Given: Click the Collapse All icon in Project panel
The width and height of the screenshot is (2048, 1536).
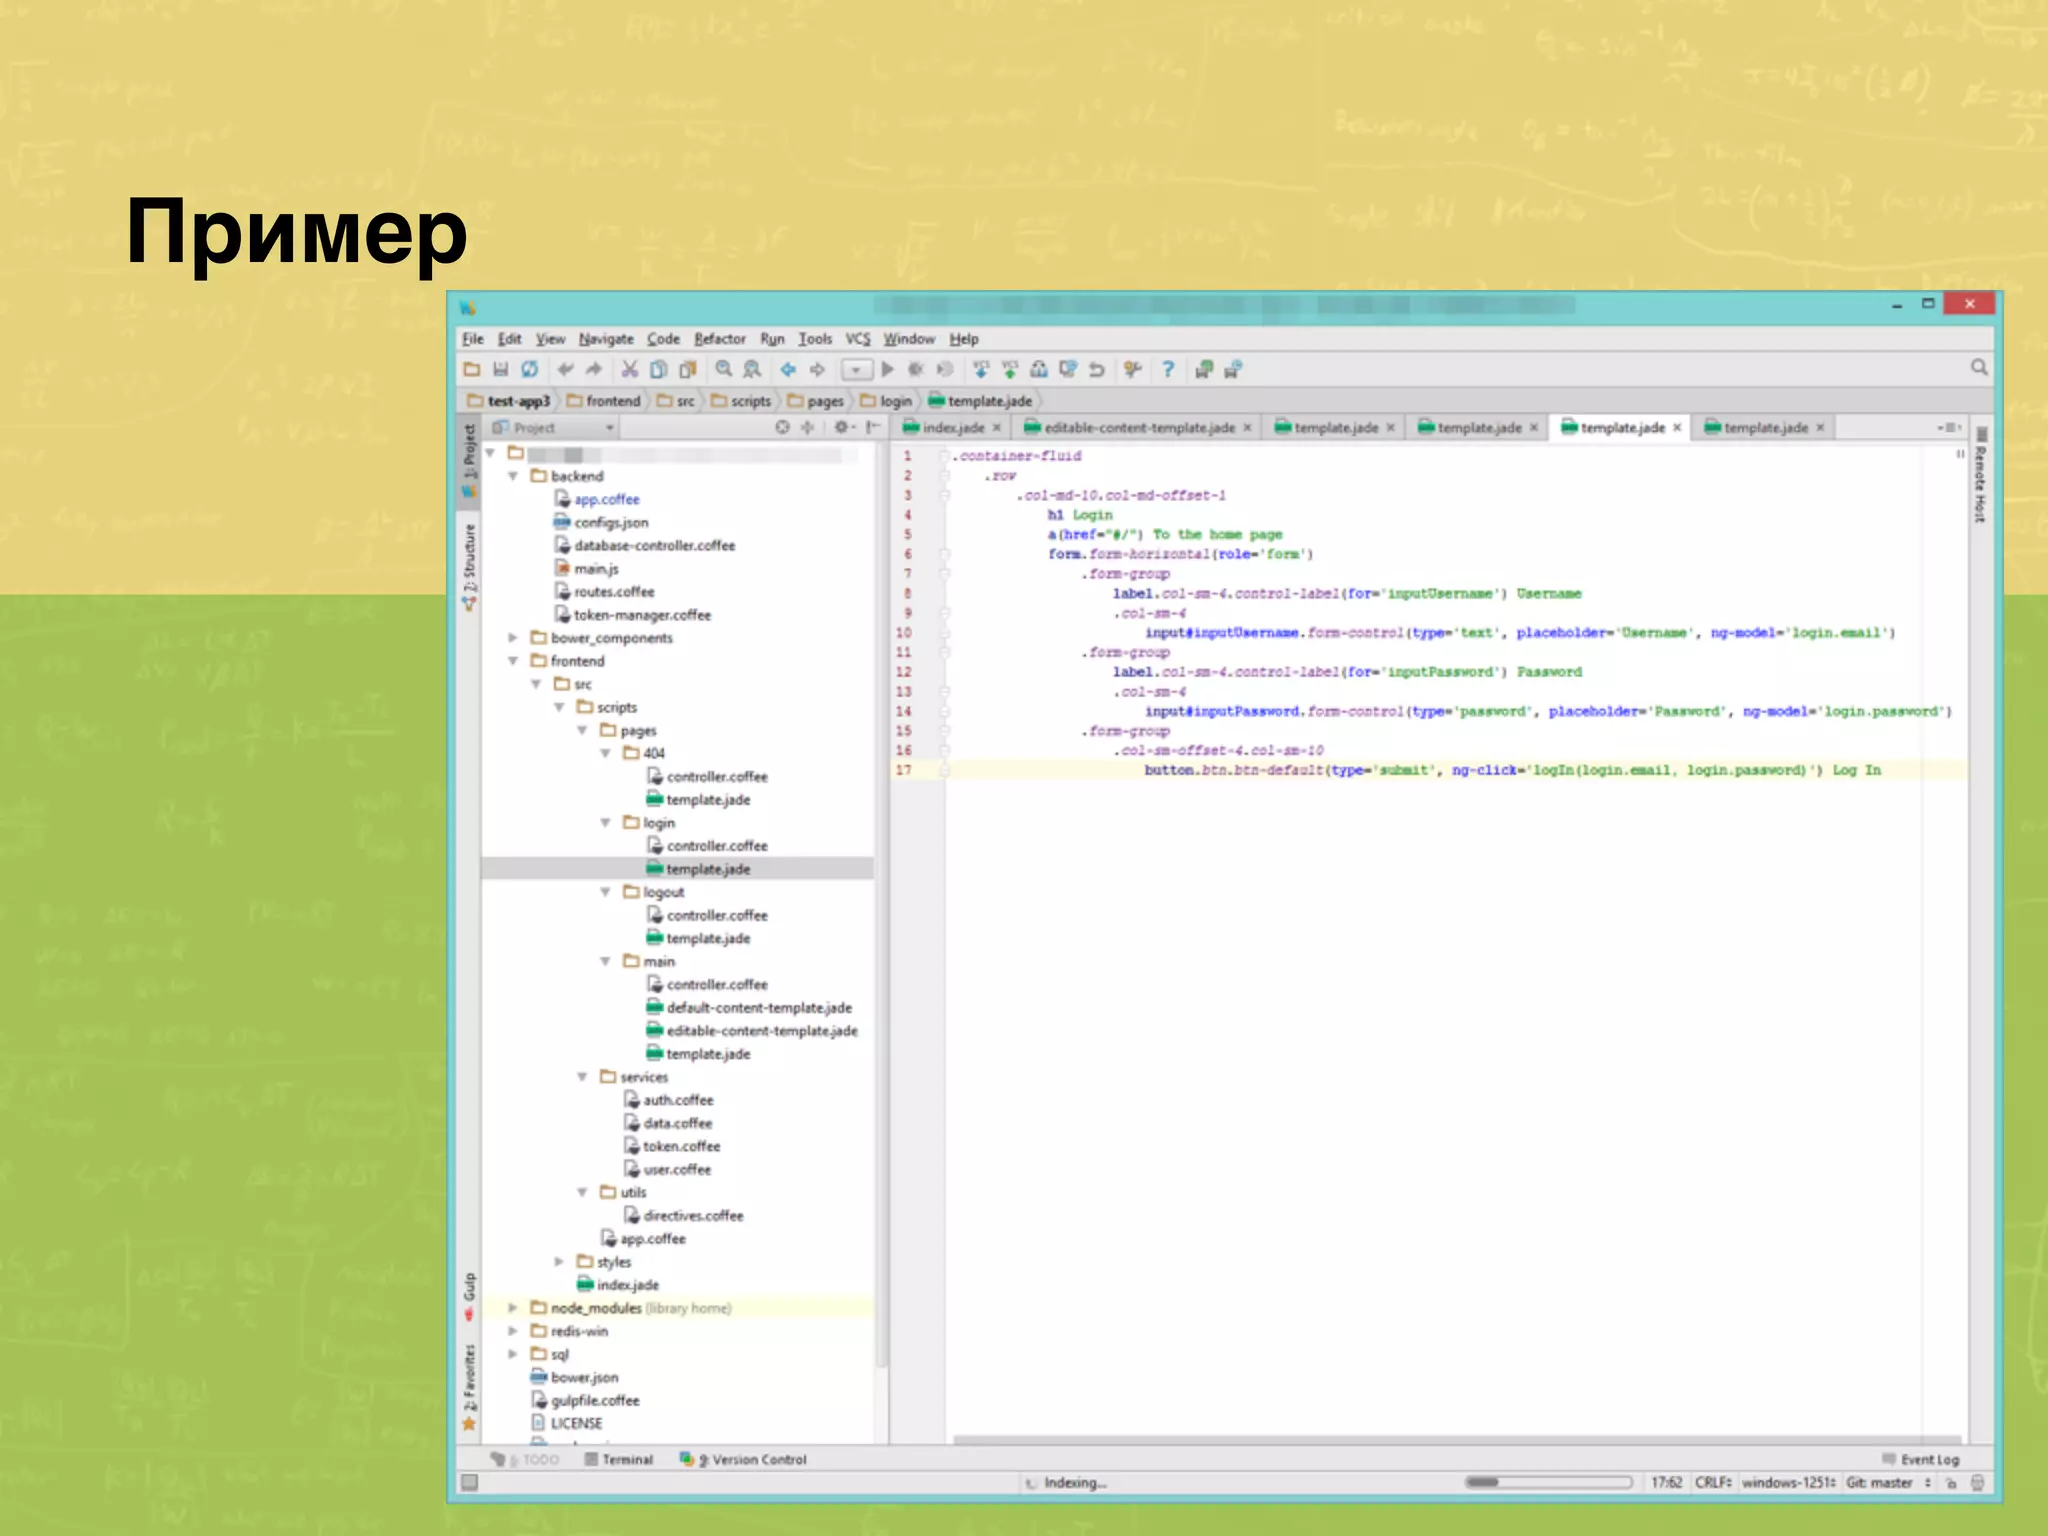Looking at the screenshot, I should click(808, 427).
